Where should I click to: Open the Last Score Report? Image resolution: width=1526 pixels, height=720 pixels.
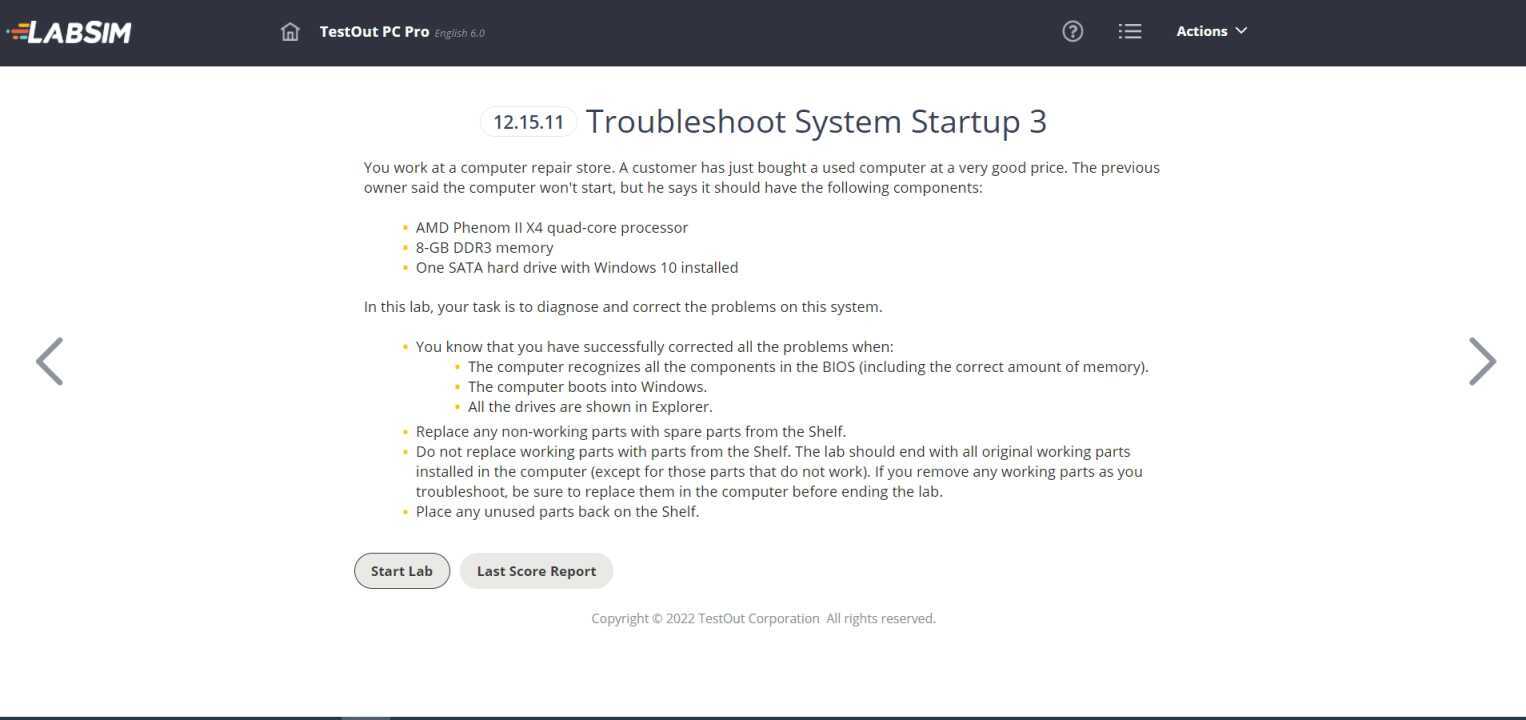[536, 570]
